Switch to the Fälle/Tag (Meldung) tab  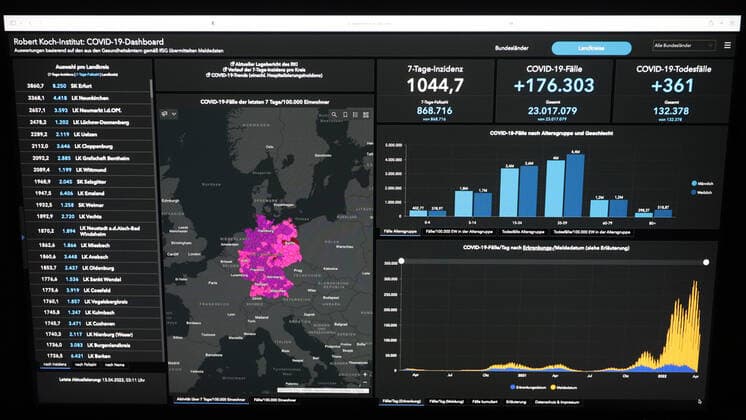pyautogui.click(x=446, y=402)
